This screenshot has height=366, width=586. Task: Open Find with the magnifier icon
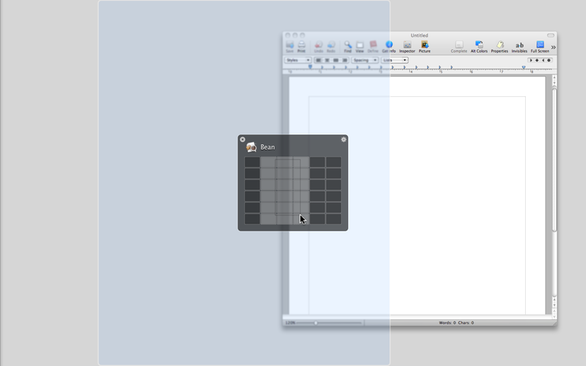click(x=348, y=47)
